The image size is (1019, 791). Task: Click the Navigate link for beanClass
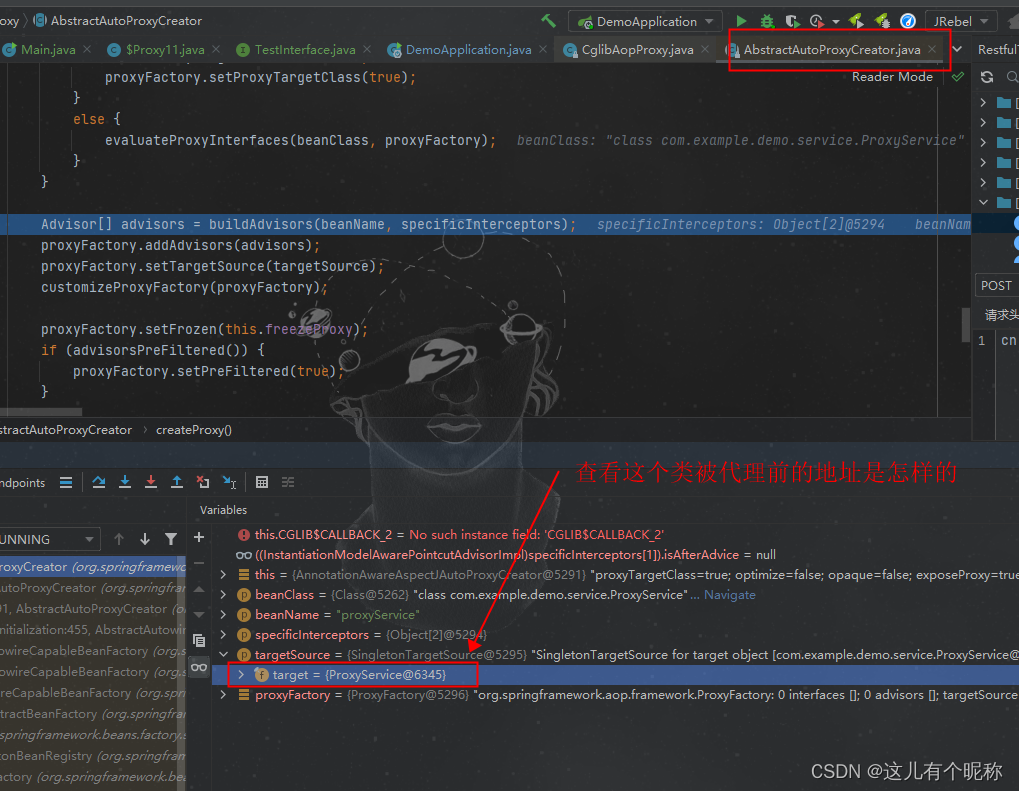tap(729, 595)
